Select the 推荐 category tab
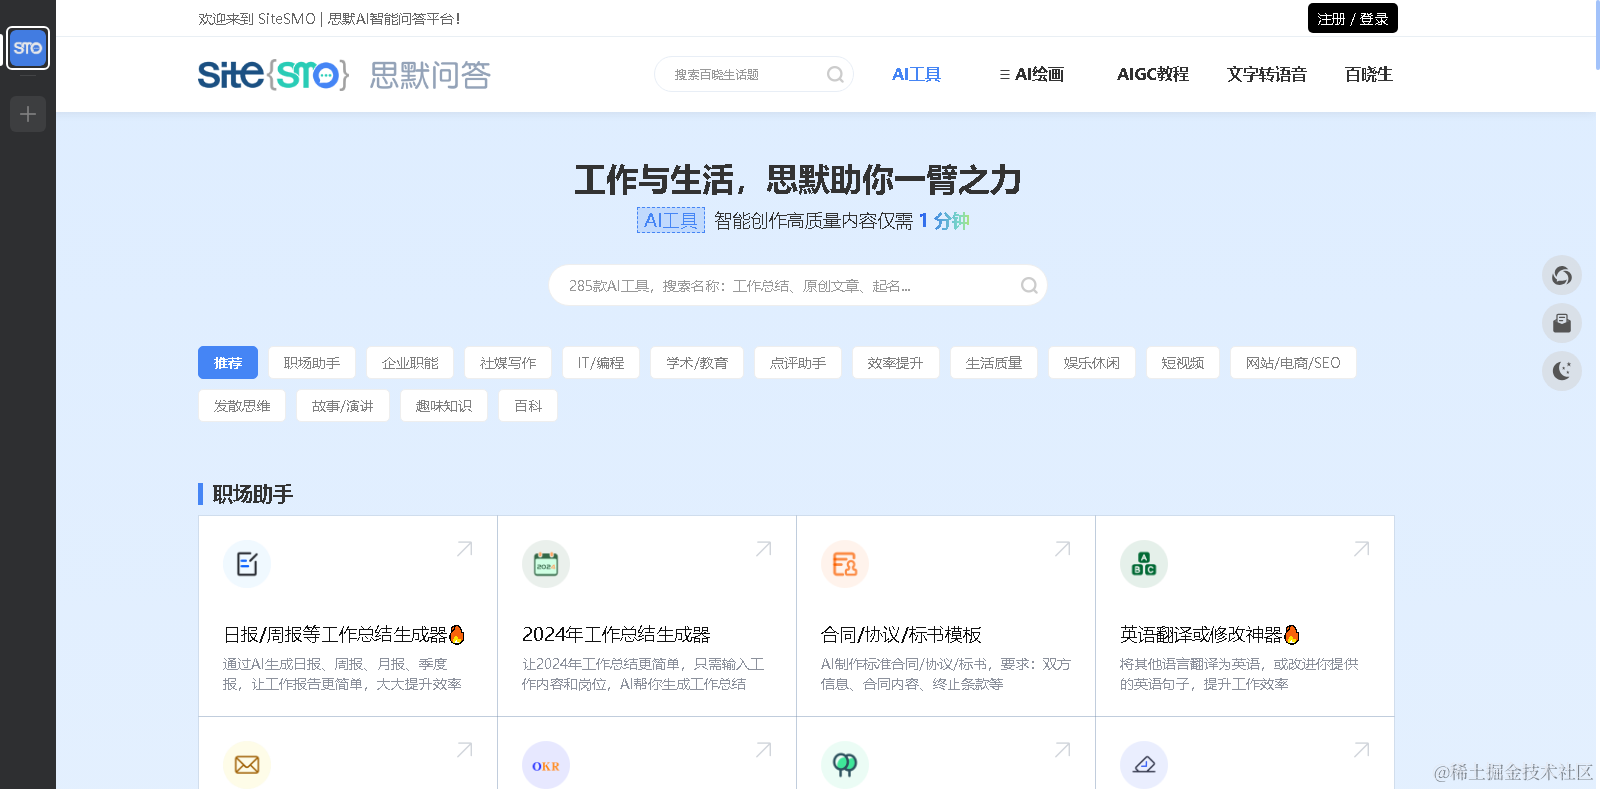Image resolution: width=1600 pixels, height=789 pixels. (228, 363)
